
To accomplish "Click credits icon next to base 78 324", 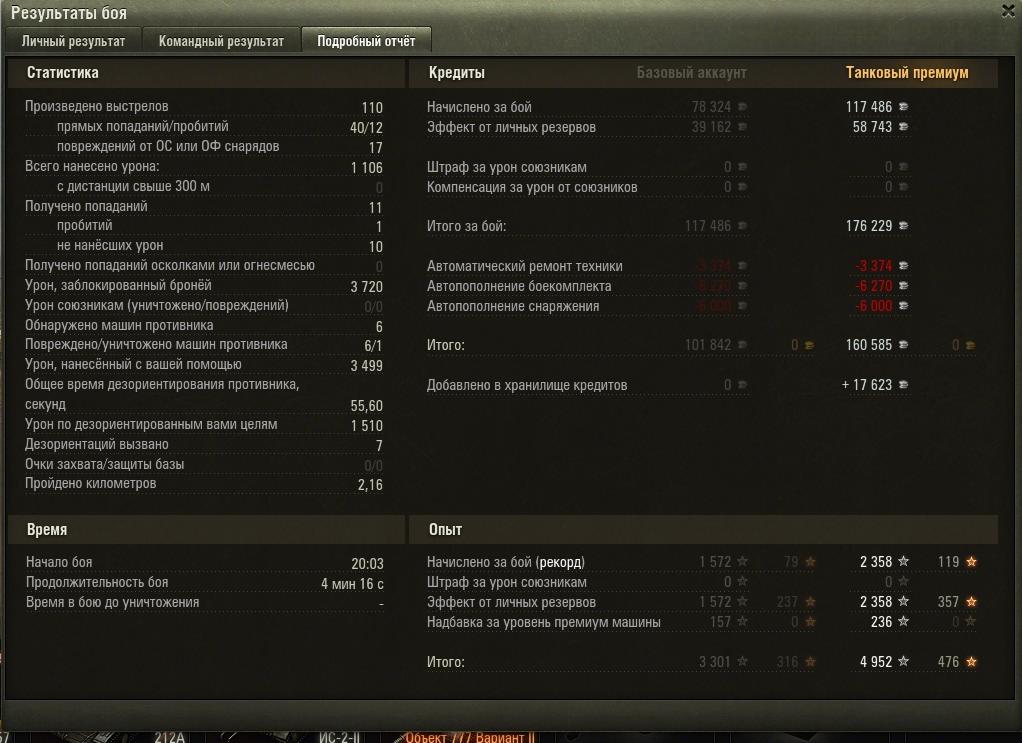I will [x=742, y=107].
